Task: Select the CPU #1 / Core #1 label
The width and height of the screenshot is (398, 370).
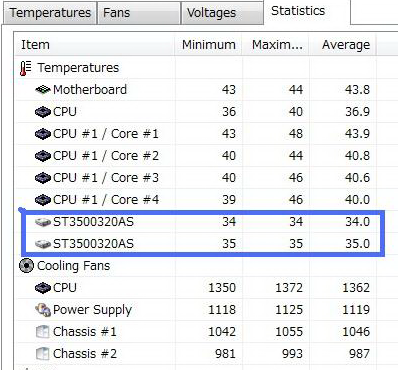Action: click(106, 134)
